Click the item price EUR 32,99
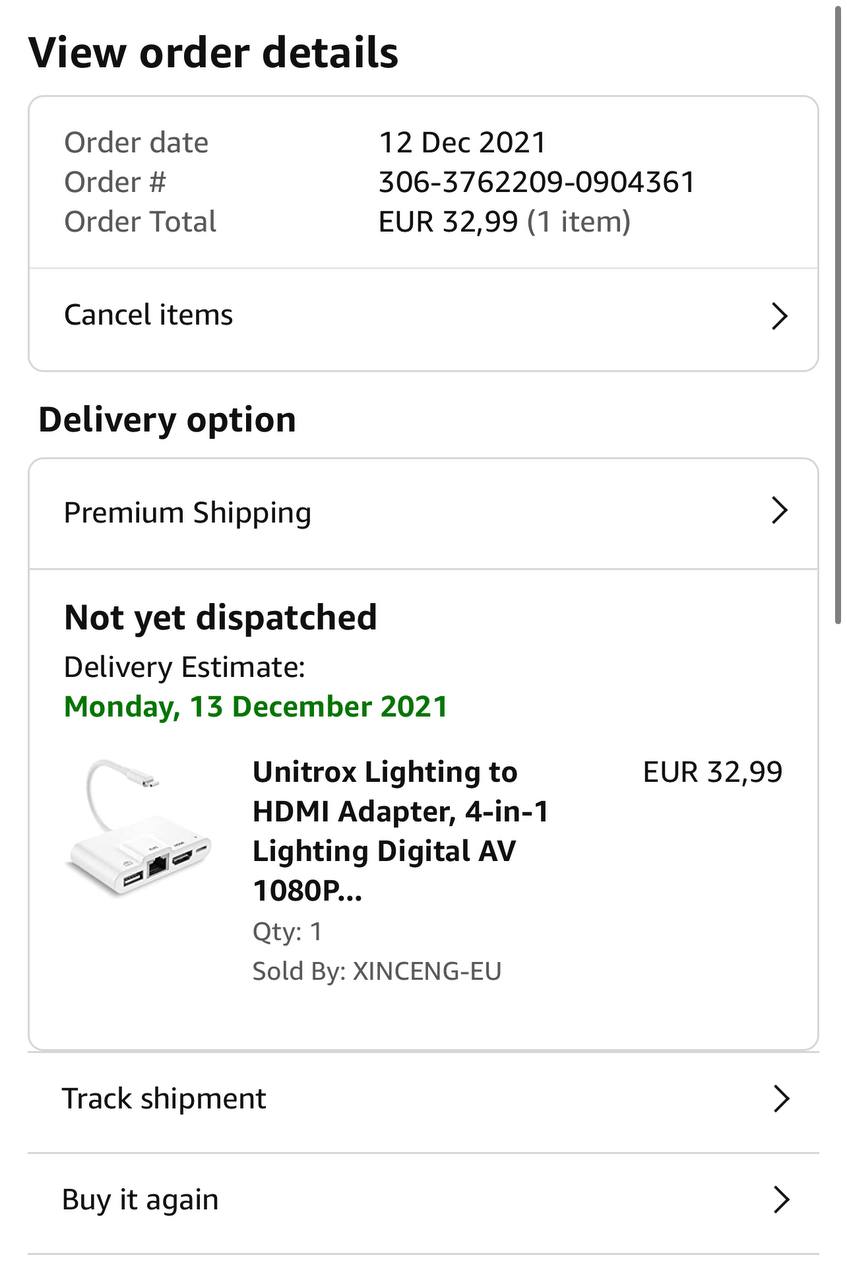Screen dimensions: 847x1280 [712, 772]
